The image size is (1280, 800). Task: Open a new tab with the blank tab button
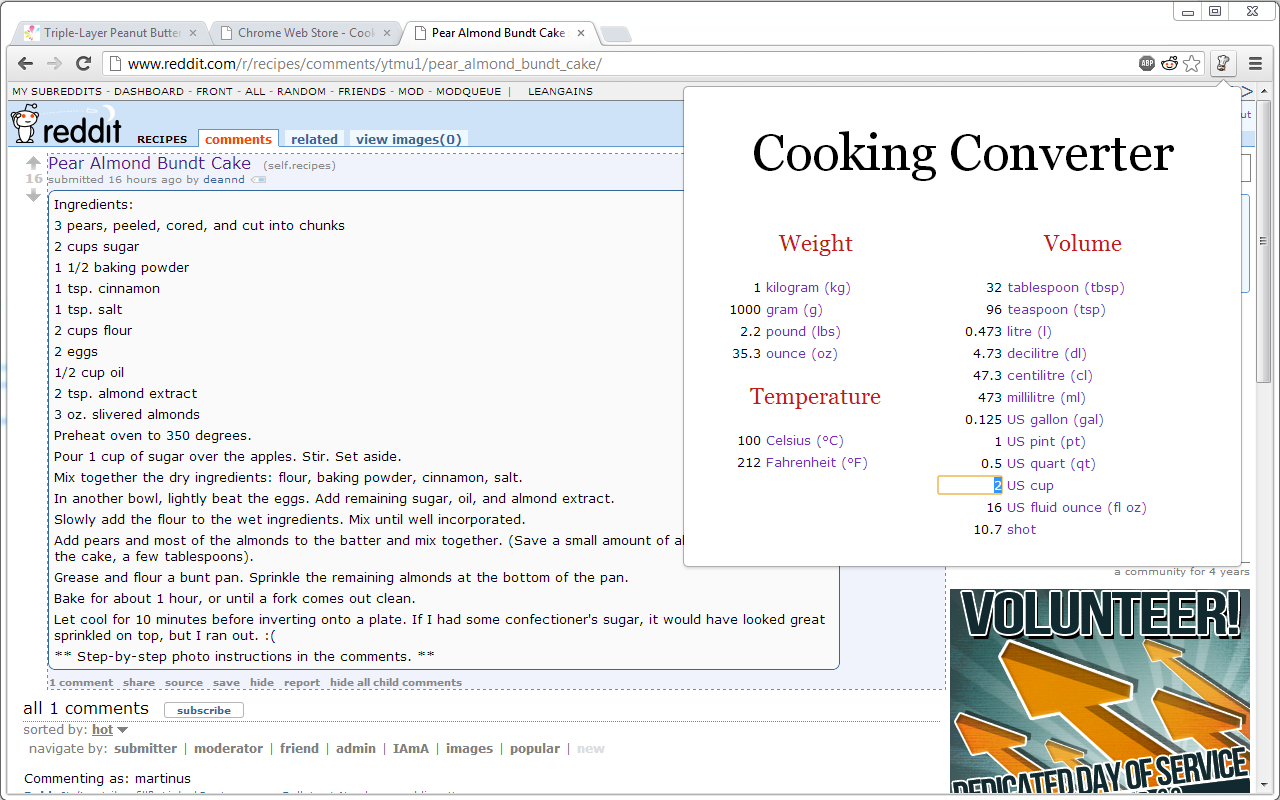(x=616, y=34)
